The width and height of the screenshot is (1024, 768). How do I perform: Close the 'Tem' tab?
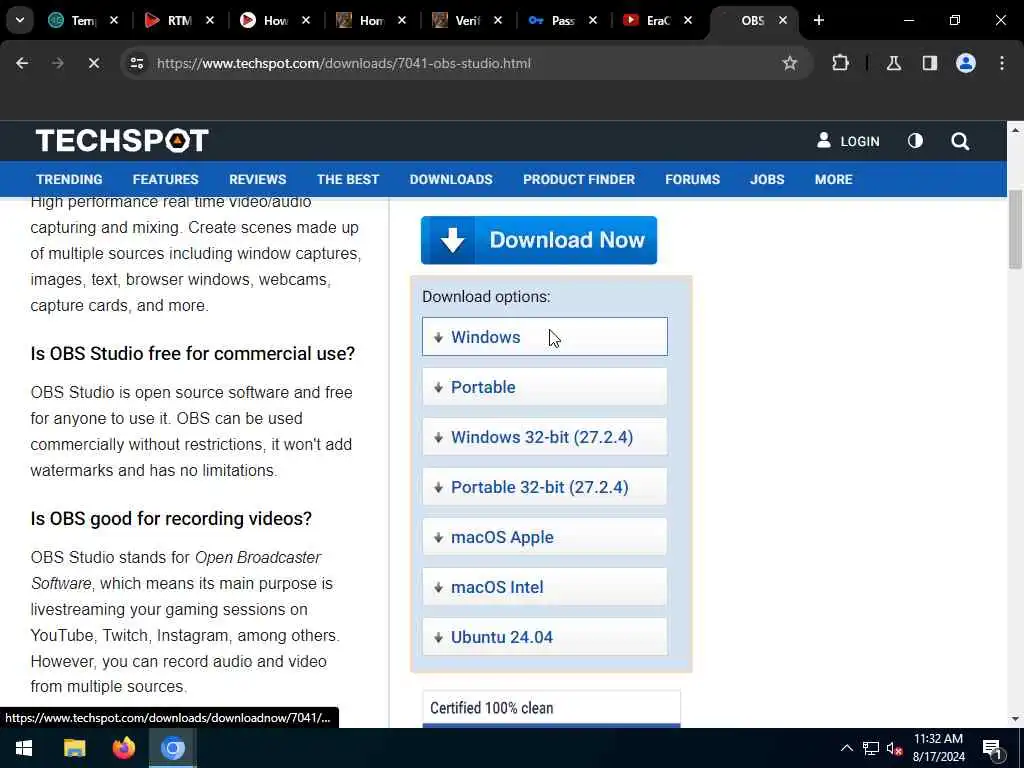[x=114, y=20]
